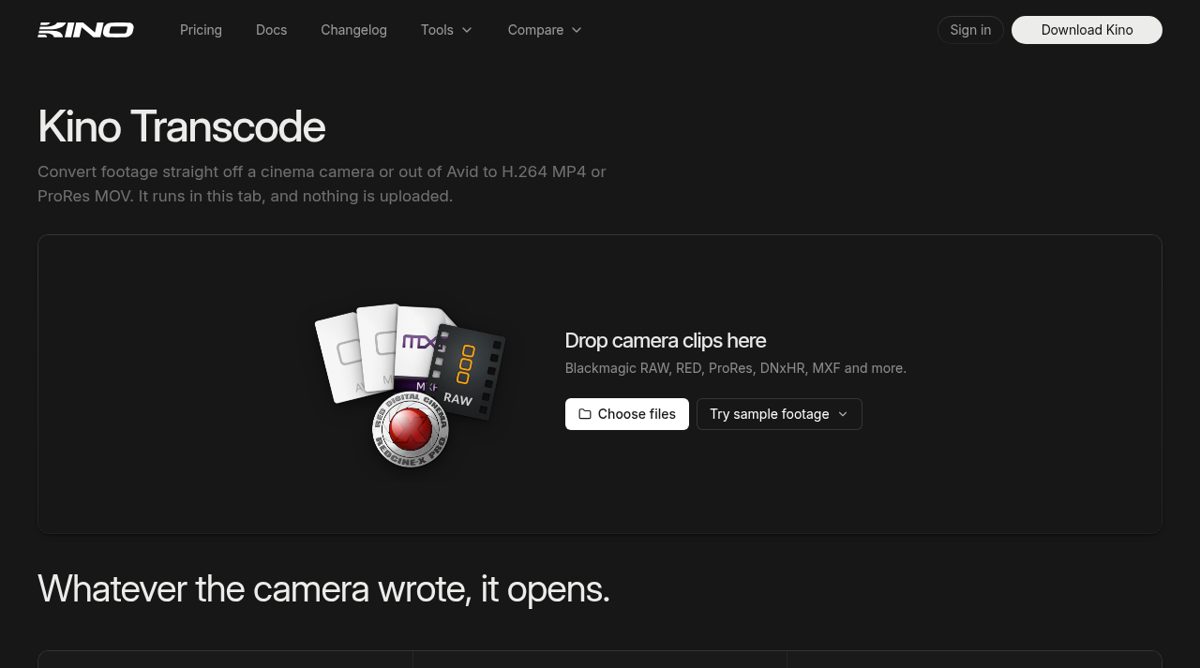This screenshot has height=668, width=1200.
Task: Open the Pricing page
Action: click(x=201, y=30)
